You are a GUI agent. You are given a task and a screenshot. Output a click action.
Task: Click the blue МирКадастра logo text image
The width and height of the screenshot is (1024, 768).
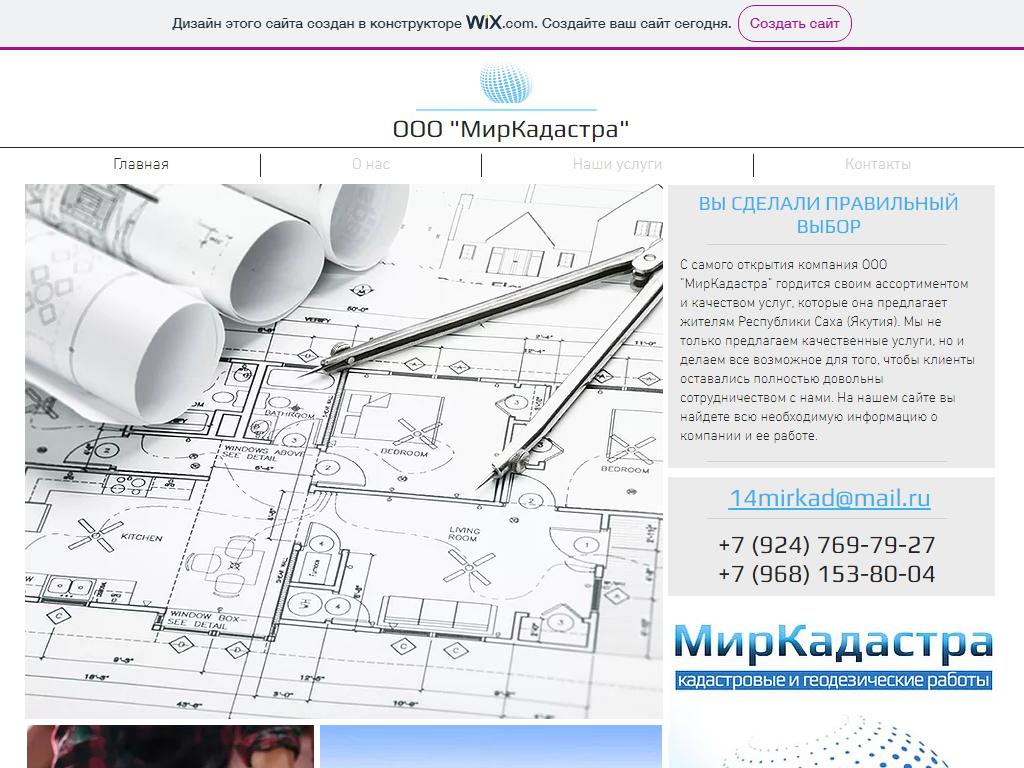click(832, 642)
